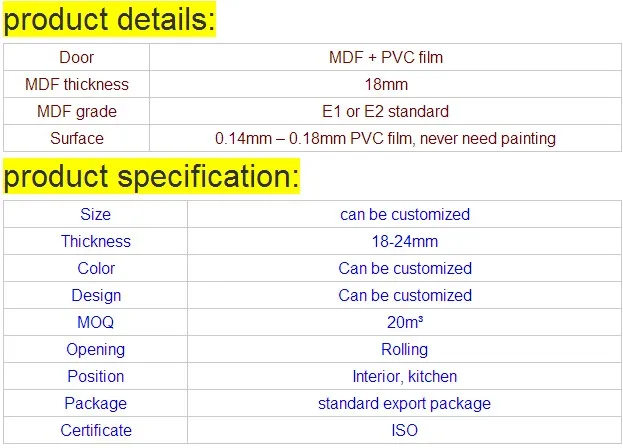Select the 'MDF thickness' row label
The width and height of the screenshot is (623, 448).
(77, 84)
